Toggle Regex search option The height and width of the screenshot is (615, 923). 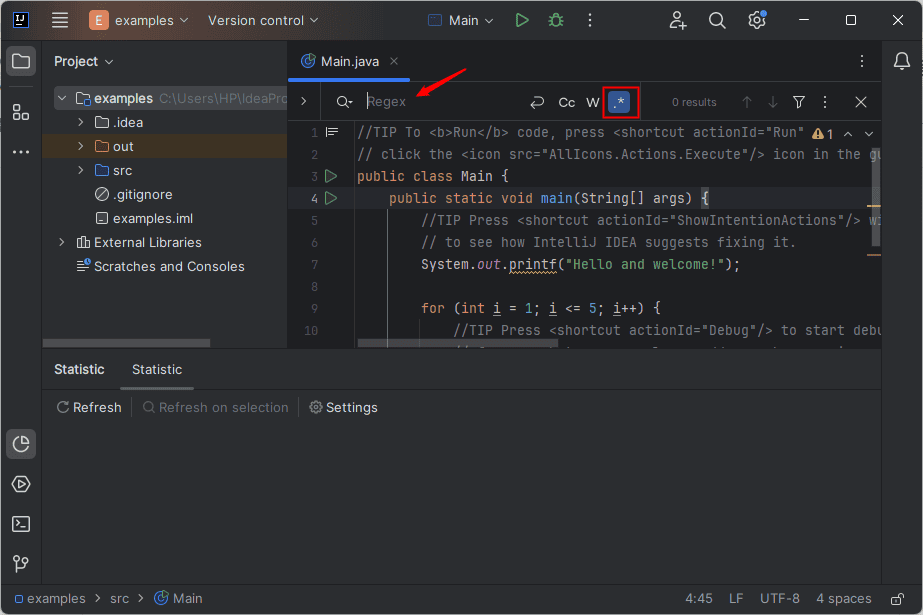619,102
